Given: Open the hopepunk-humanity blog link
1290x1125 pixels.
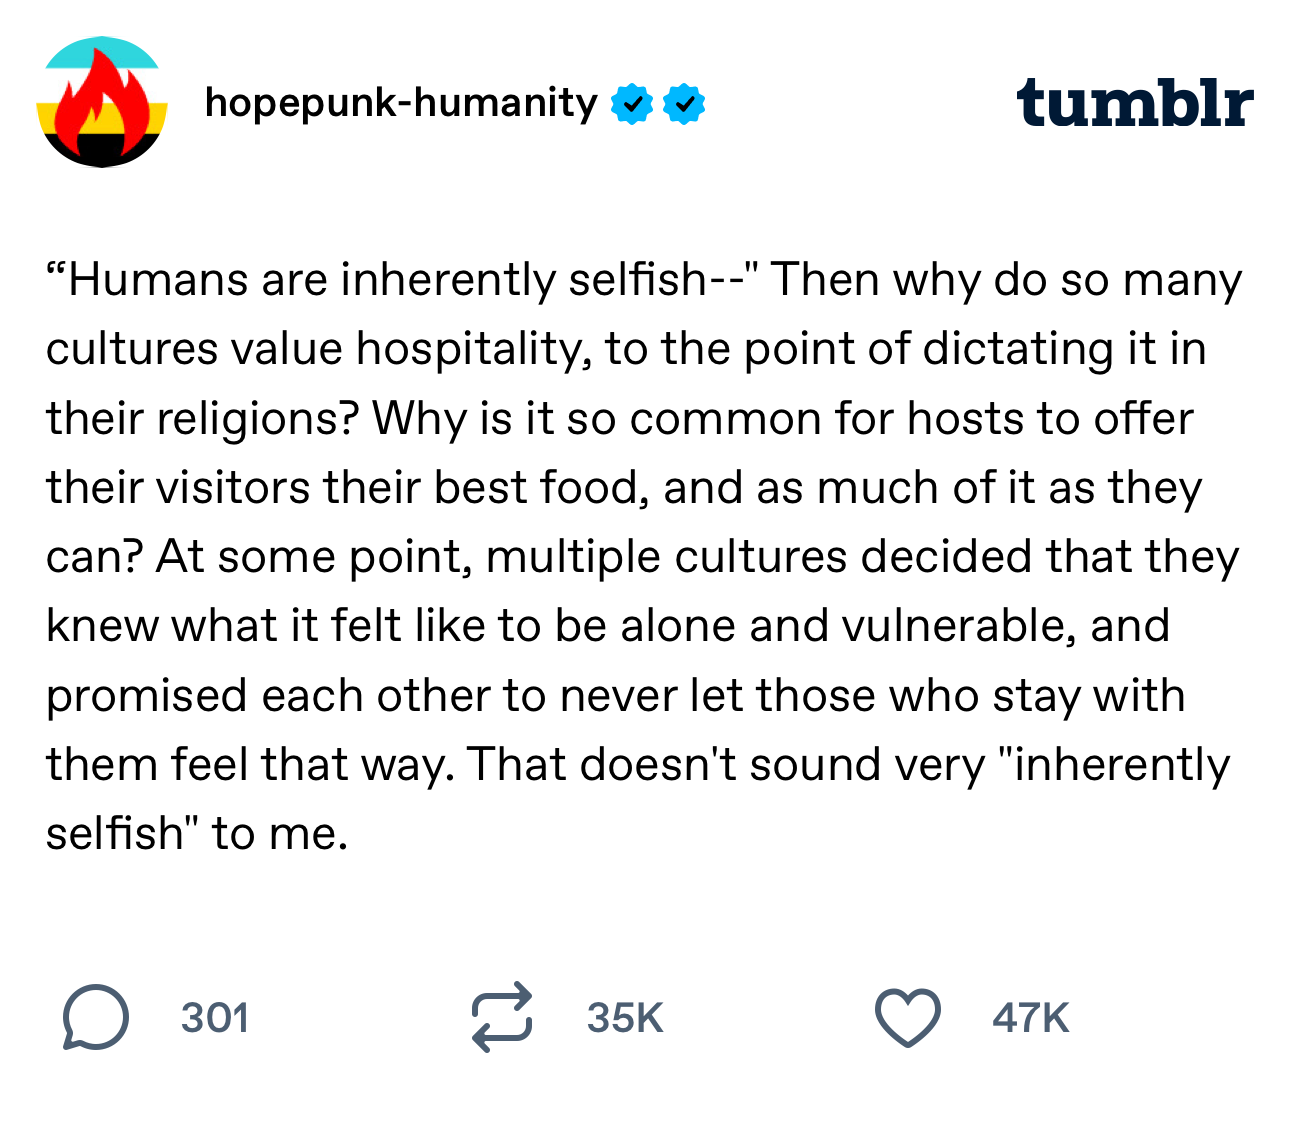Looking at the screenshot, I should [x=400, y=103].
